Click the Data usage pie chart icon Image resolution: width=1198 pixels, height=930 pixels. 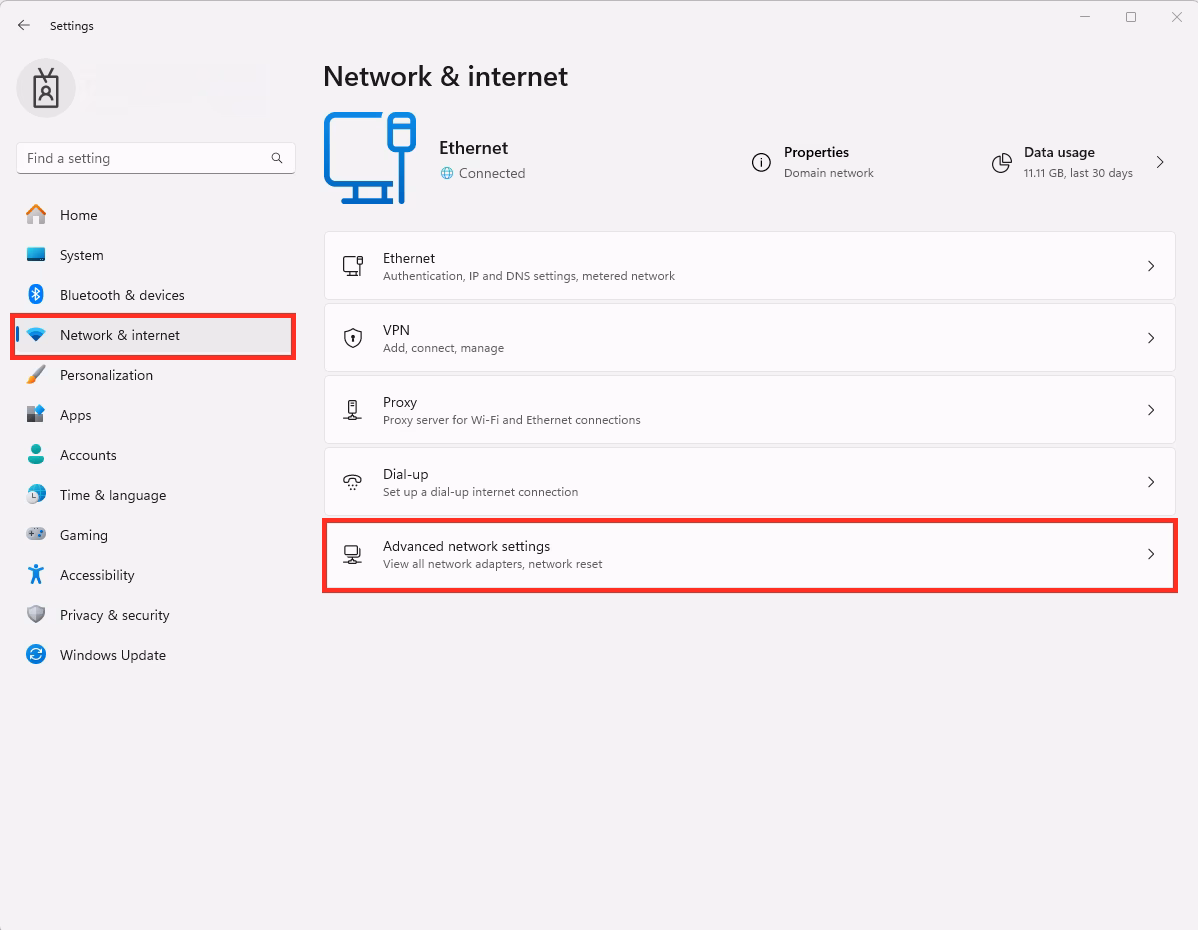tap(1002, 162)
